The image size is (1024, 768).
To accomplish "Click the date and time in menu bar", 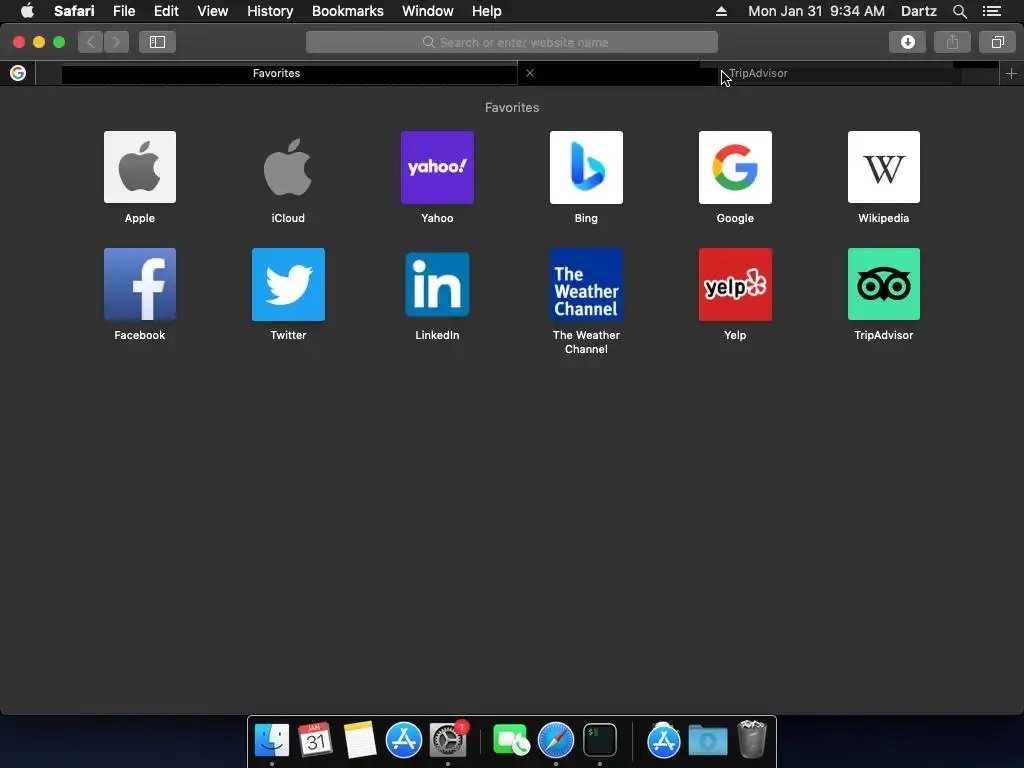I will point(816,11).
